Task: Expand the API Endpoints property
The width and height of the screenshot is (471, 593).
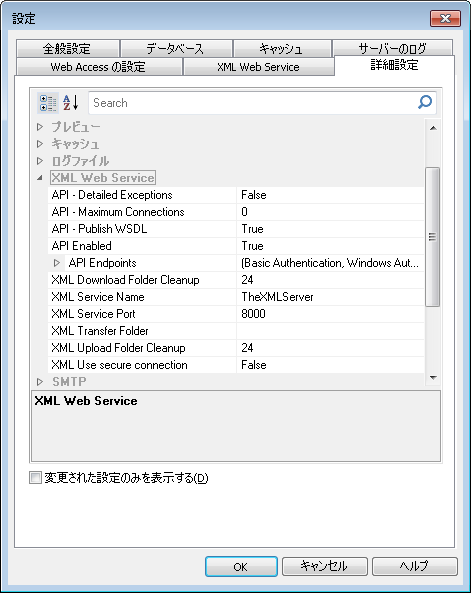Action: (57, 263)
